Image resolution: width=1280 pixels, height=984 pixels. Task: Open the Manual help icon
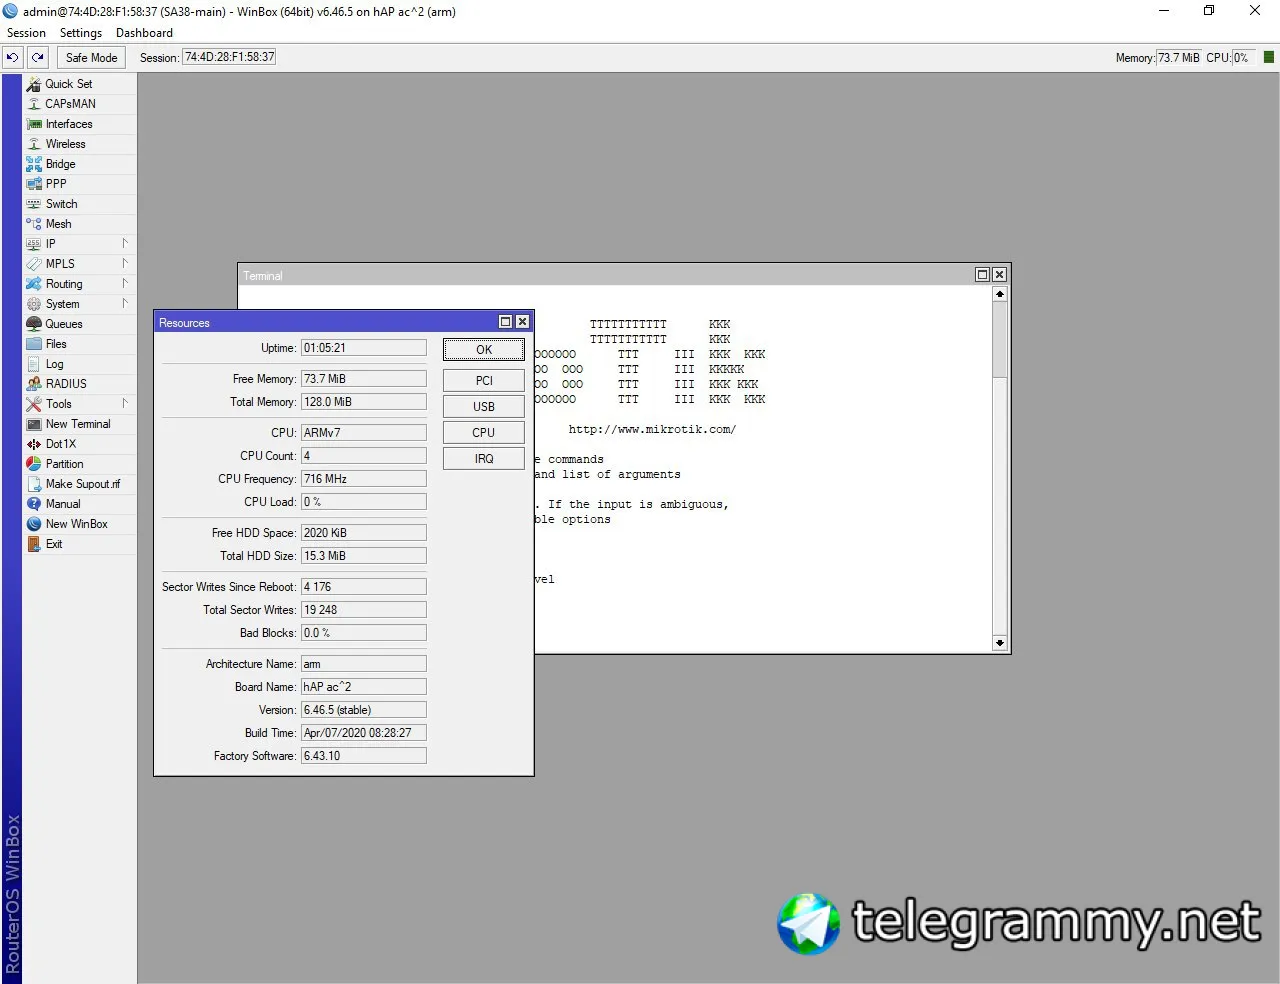coord(34,504)
